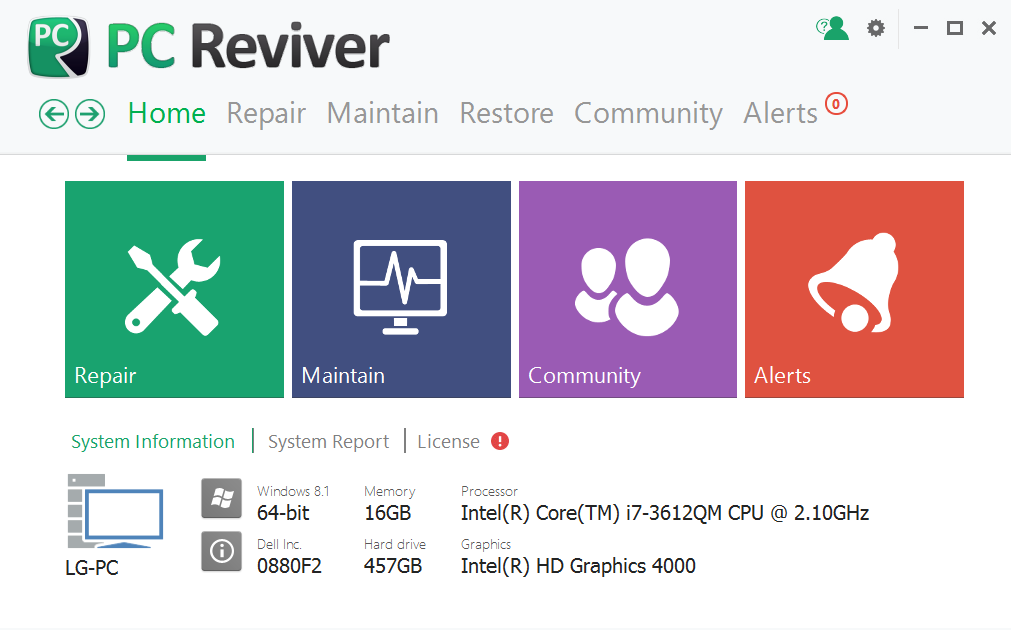Open the Community tile with people icon

[x=628, y=290]
